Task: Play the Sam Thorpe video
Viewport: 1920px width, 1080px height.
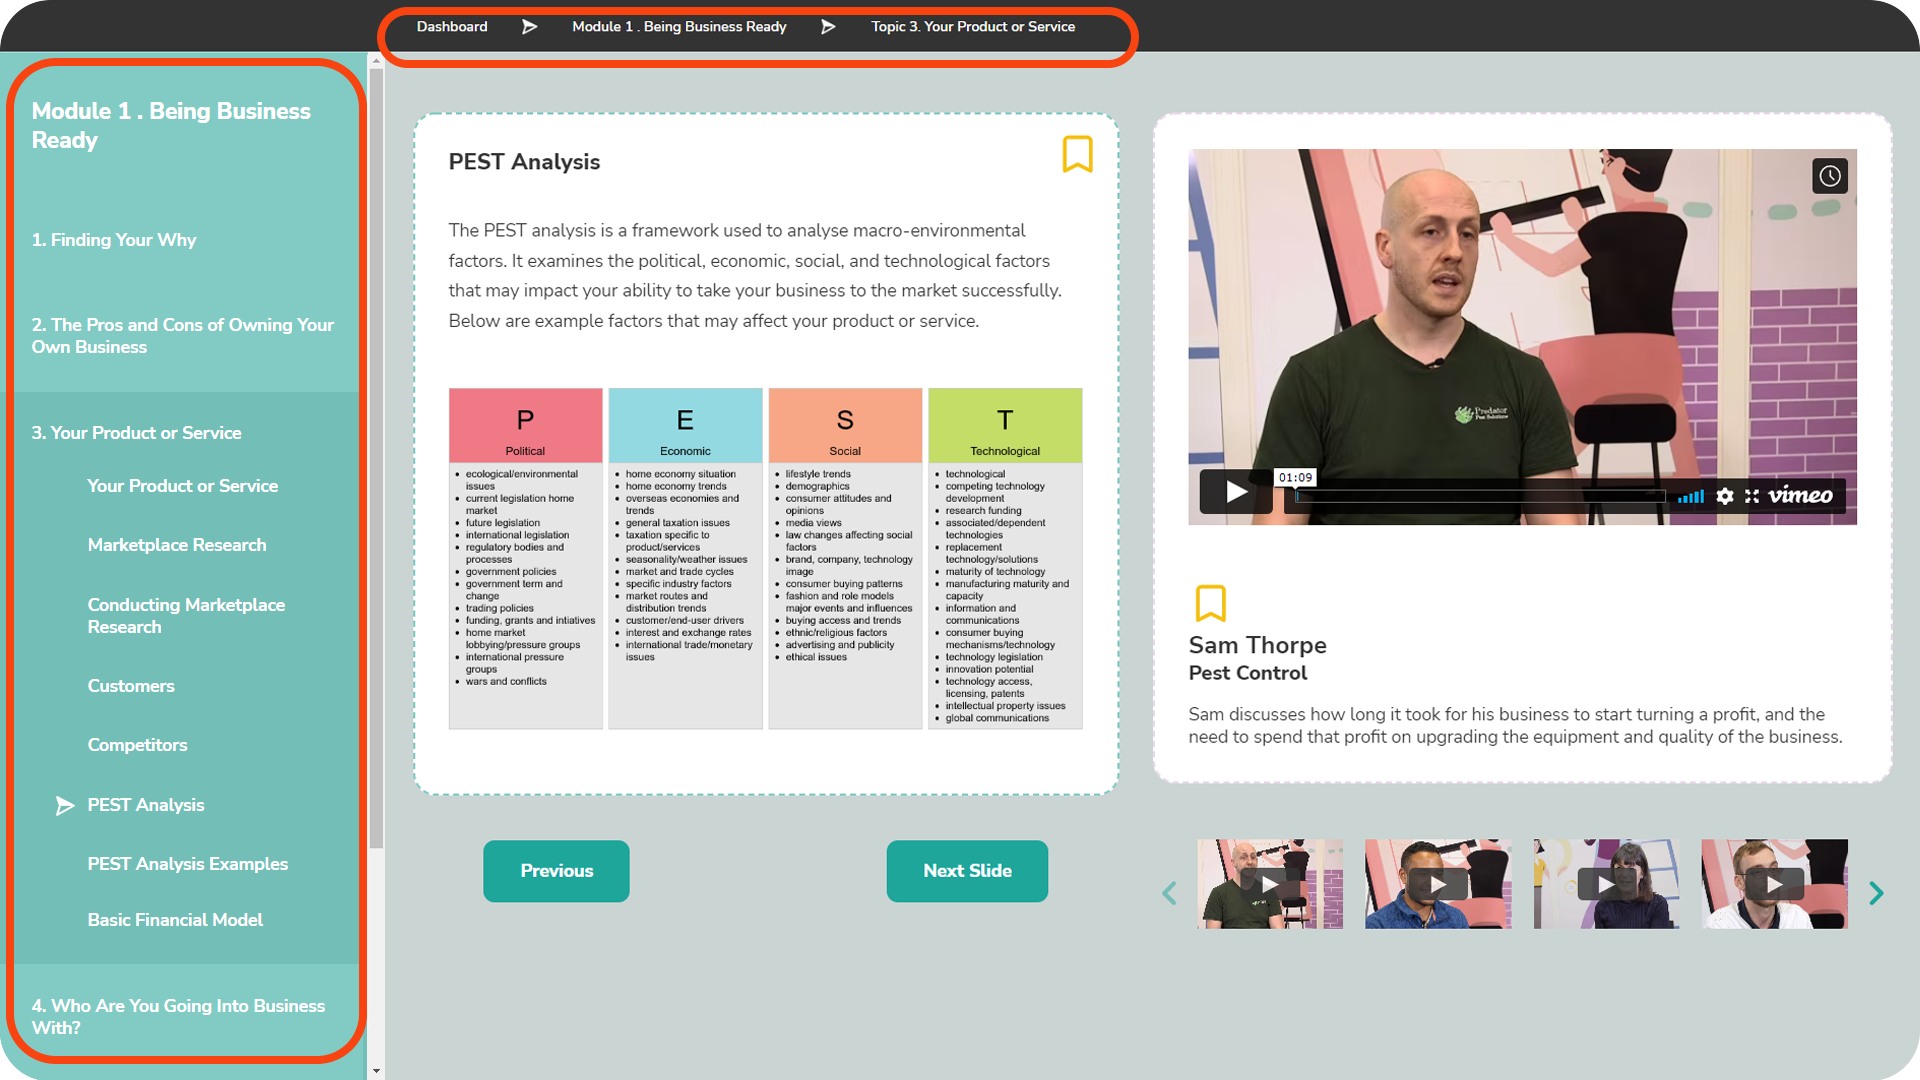Action: click(1236, 492)
